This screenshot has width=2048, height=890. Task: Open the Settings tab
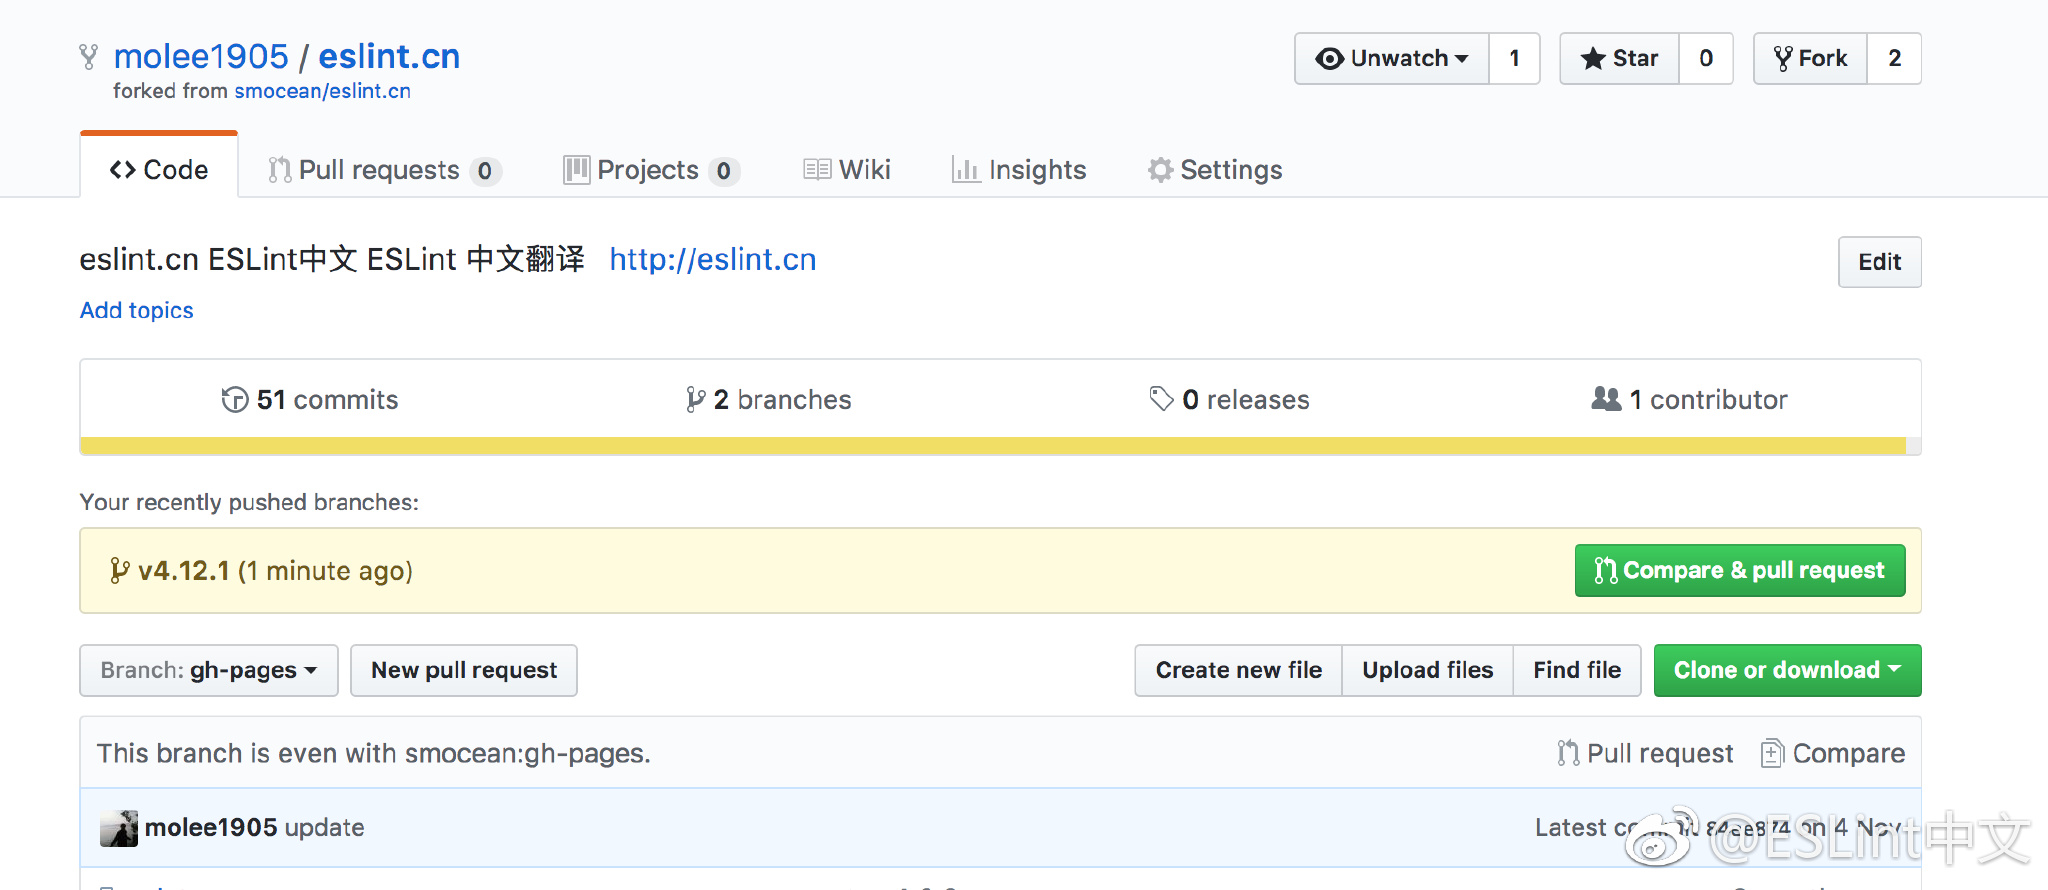coord(1215,170)
